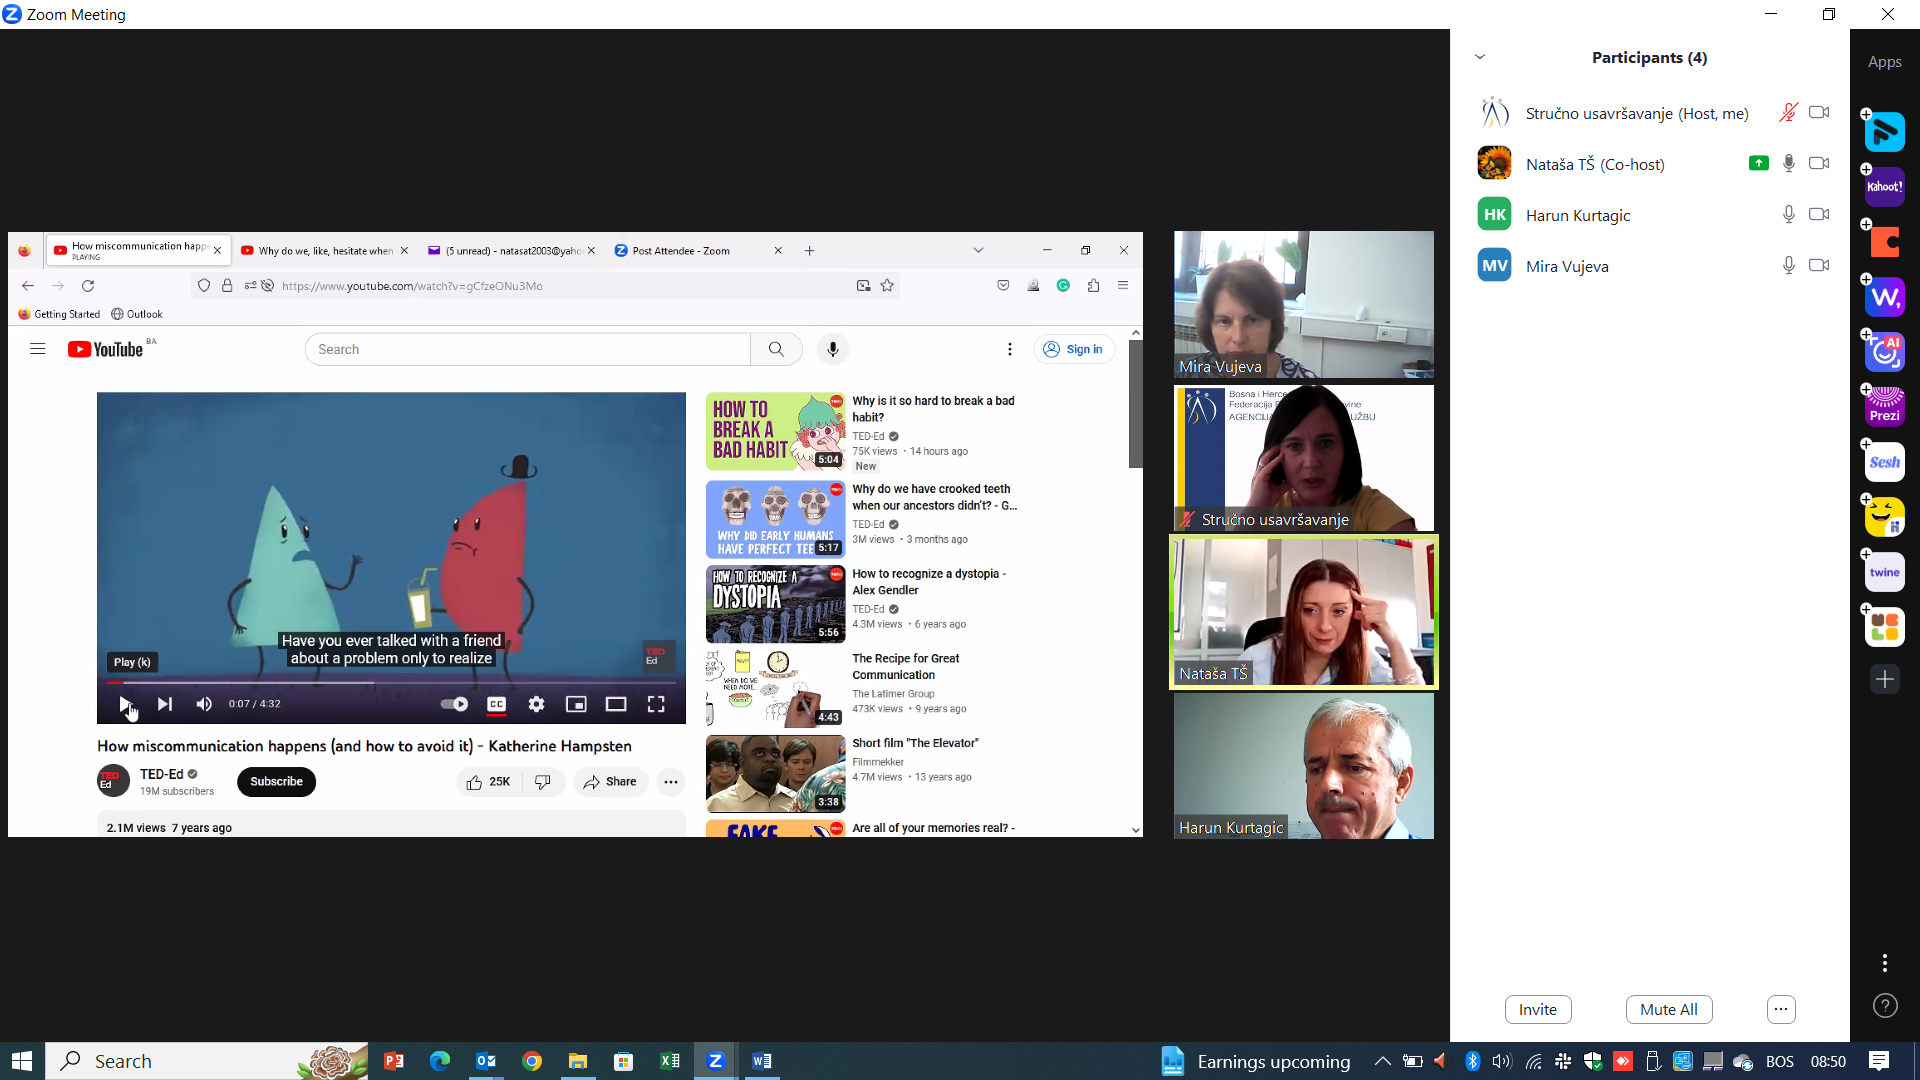Viewport: 1920px width, 1080px height.
Task: Toggle microphone for Nataša TŠ in participants
Action: click(x=1788, y=164)
